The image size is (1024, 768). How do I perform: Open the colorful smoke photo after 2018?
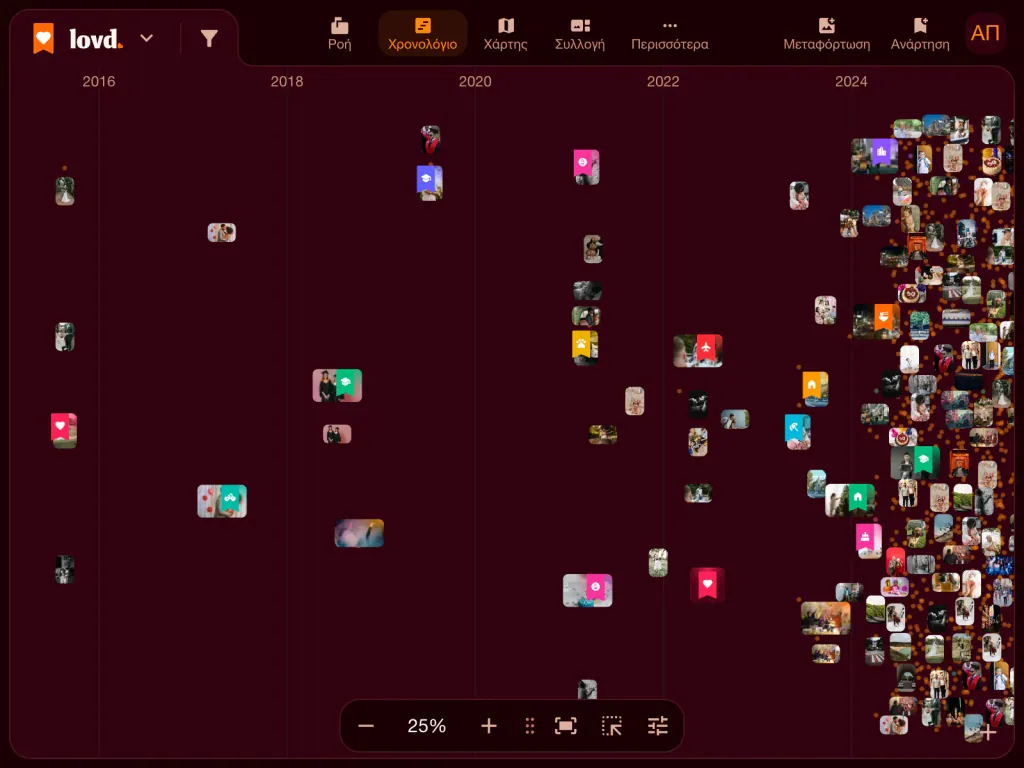point(359,533)
